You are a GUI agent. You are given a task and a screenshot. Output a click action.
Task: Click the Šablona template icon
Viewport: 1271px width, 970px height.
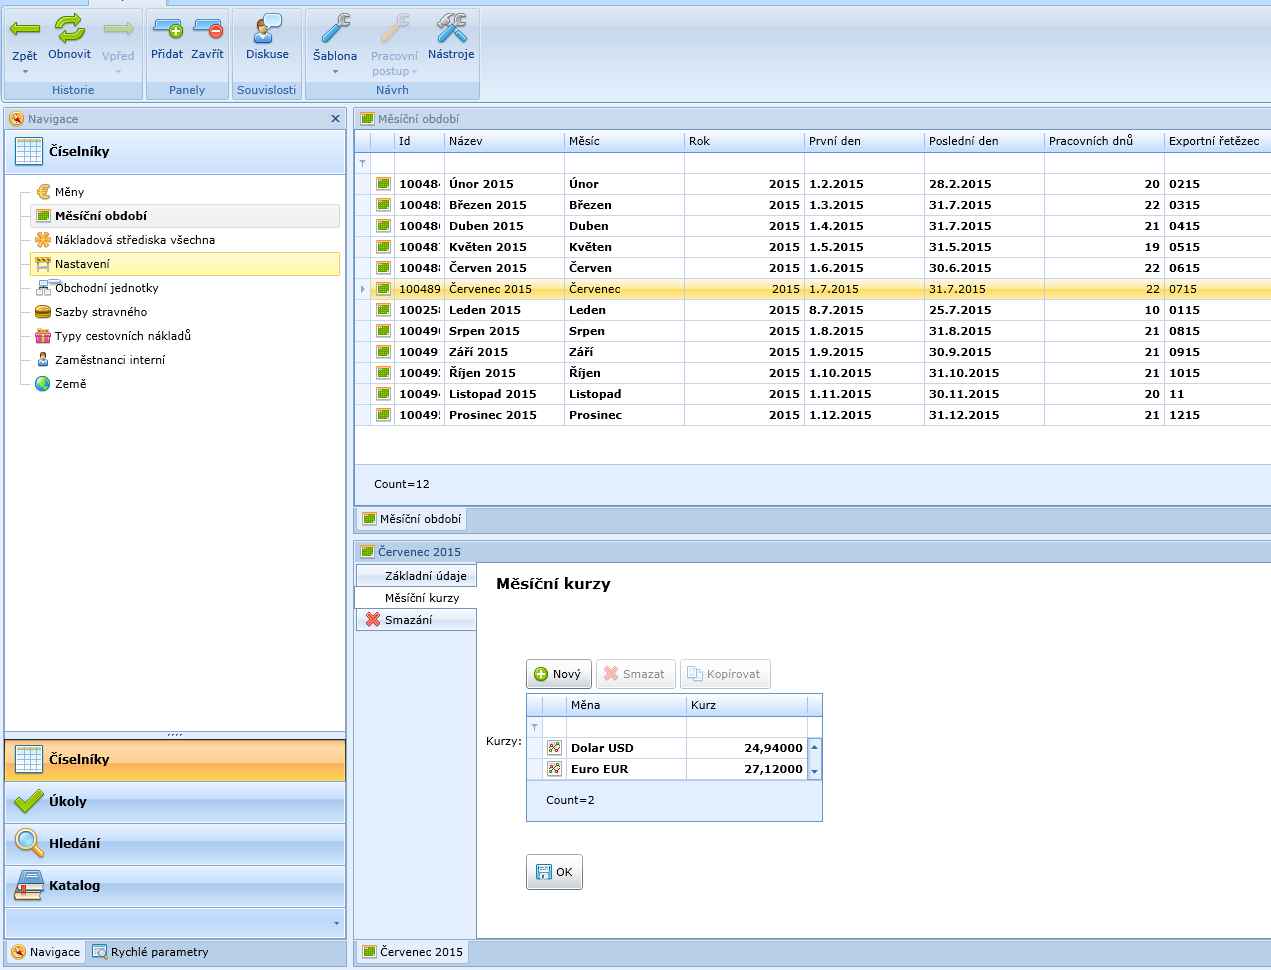tap(335, 30)
